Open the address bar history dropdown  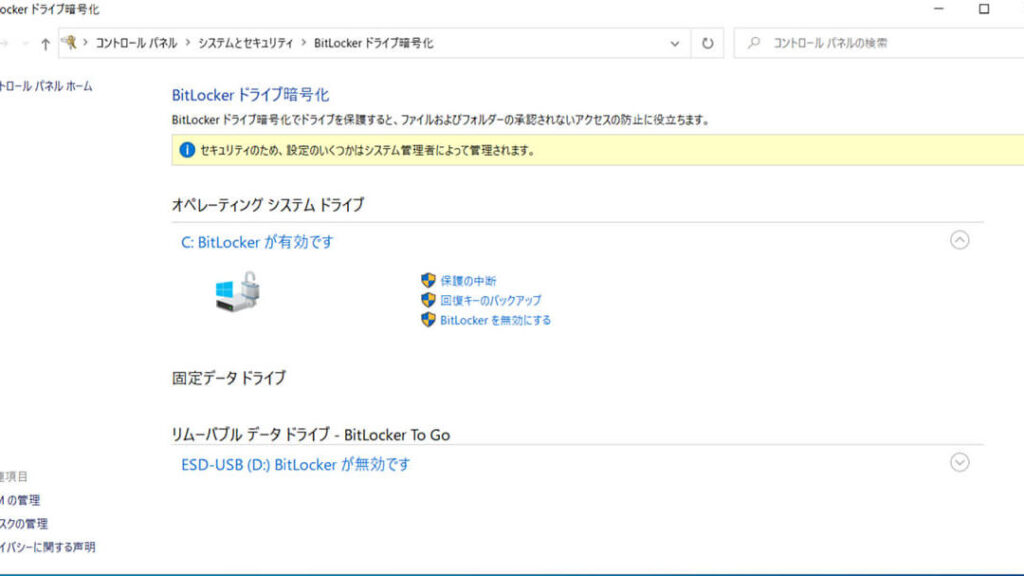click(674, 44)
